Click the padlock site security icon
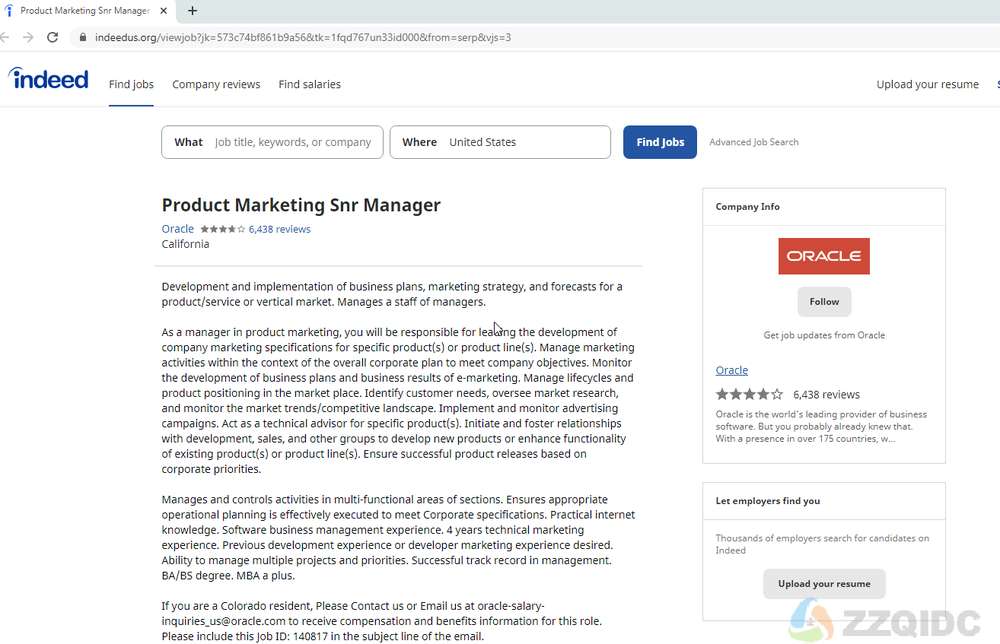The height and width of the screenshot is (644, 1000). pyautogui.click(x=82, y=38)
